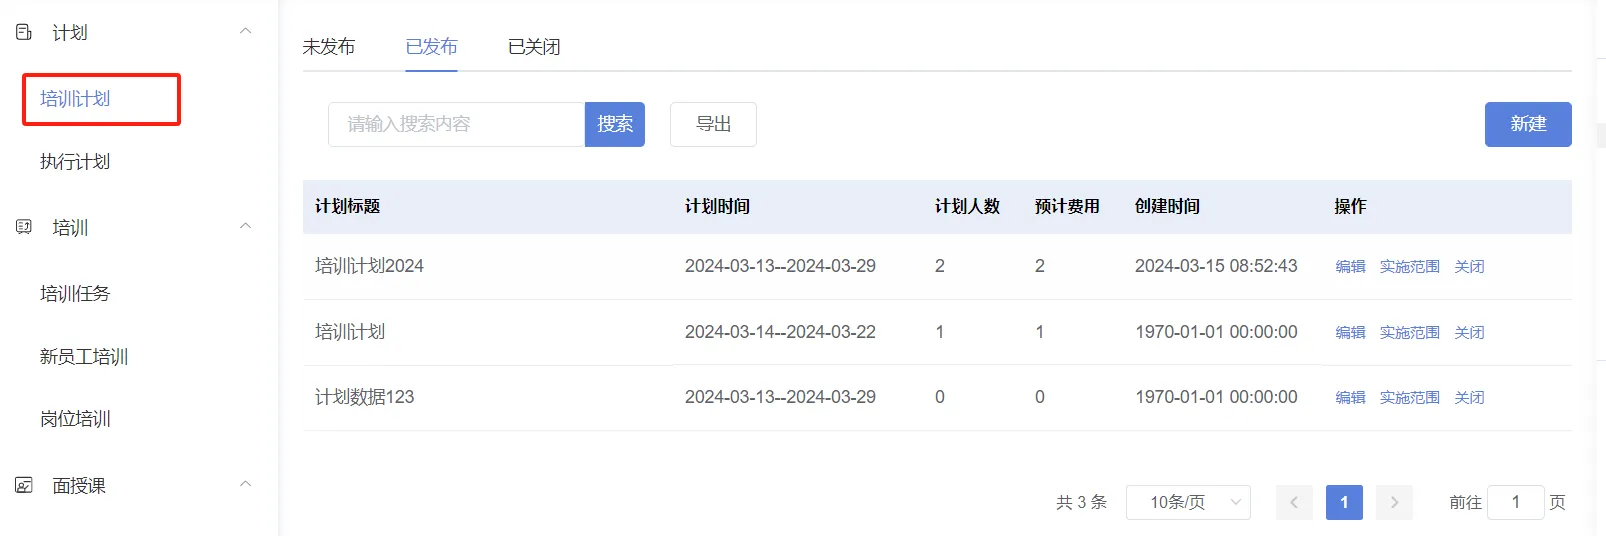Open 岗位培训 in the sidebar
The width and height of the screenshot is (1606, 536).
75,418
